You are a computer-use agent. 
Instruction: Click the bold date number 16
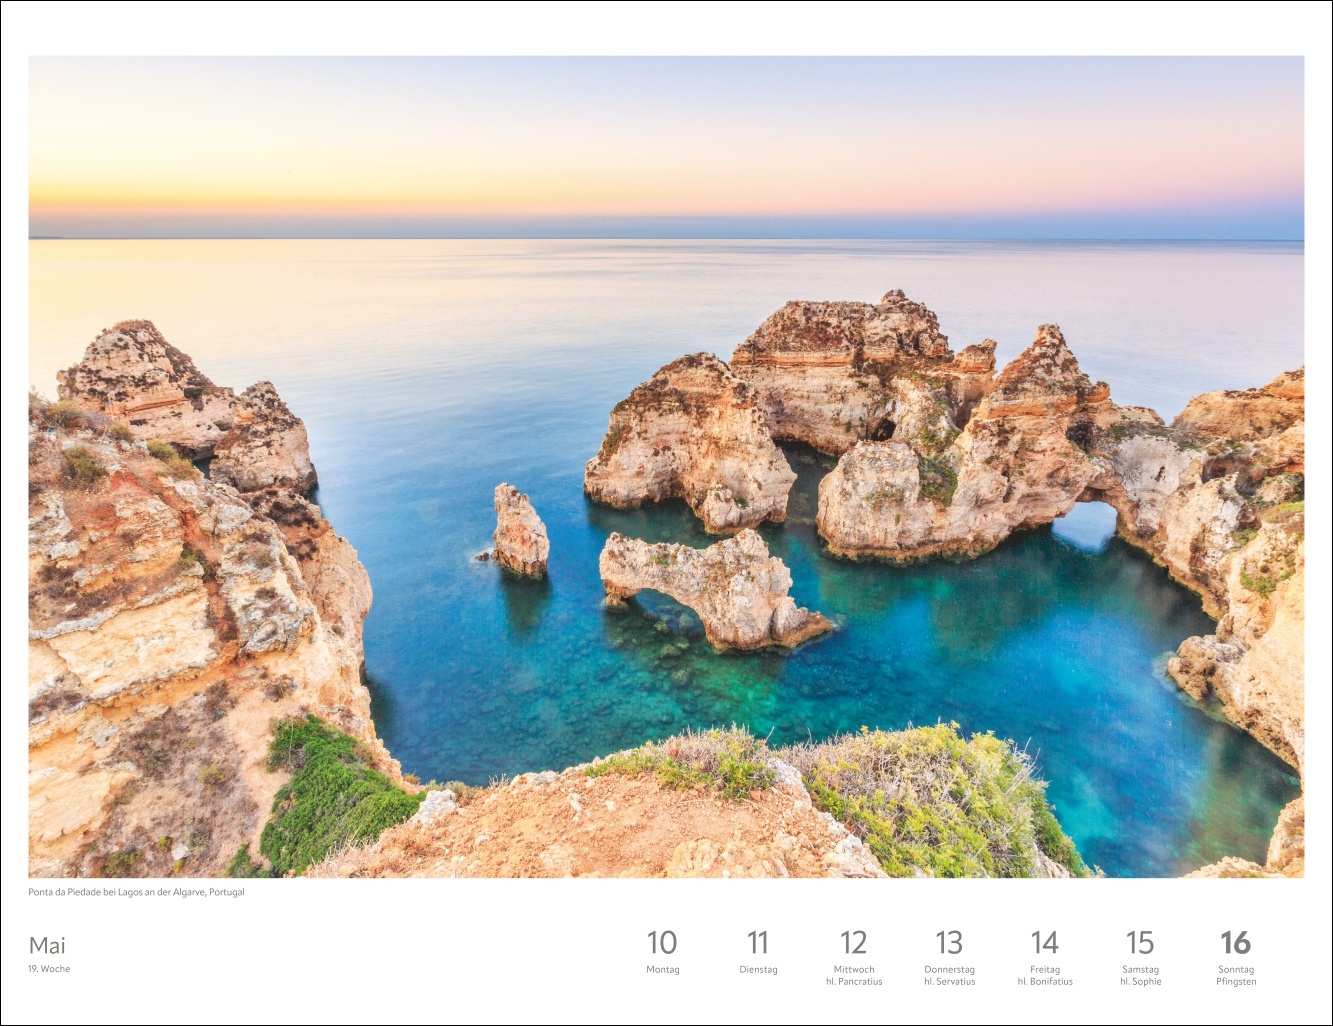tap(1236, 943)
